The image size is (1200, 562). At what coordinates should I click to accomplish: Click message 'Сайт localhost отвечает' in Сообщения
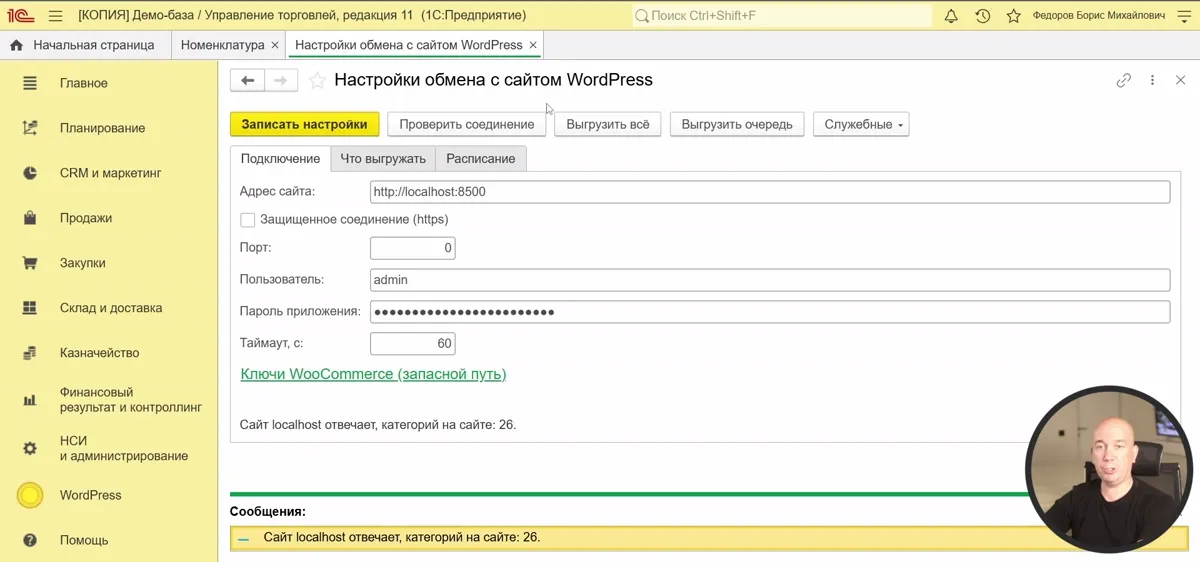[402, 537]
